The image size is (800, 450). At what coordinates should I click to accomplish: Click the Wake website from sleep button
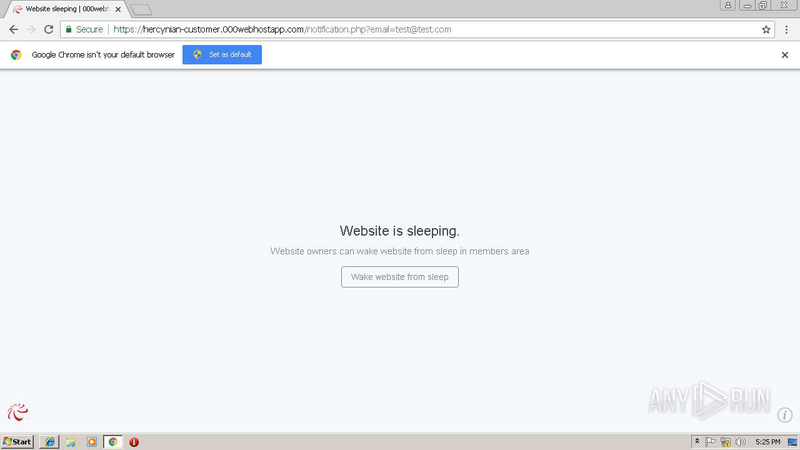click(400, 277)
